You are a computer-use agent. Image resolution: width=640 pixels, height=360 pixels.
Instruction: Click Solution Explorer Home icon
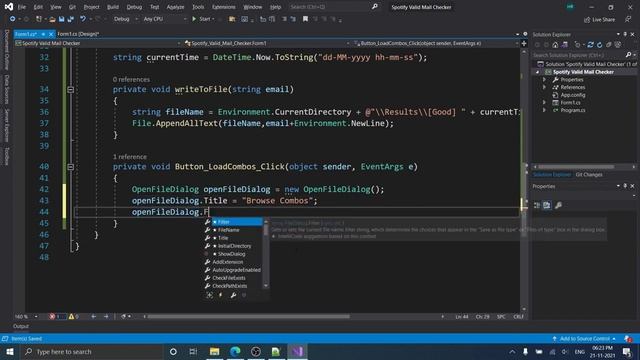(555, 45)
